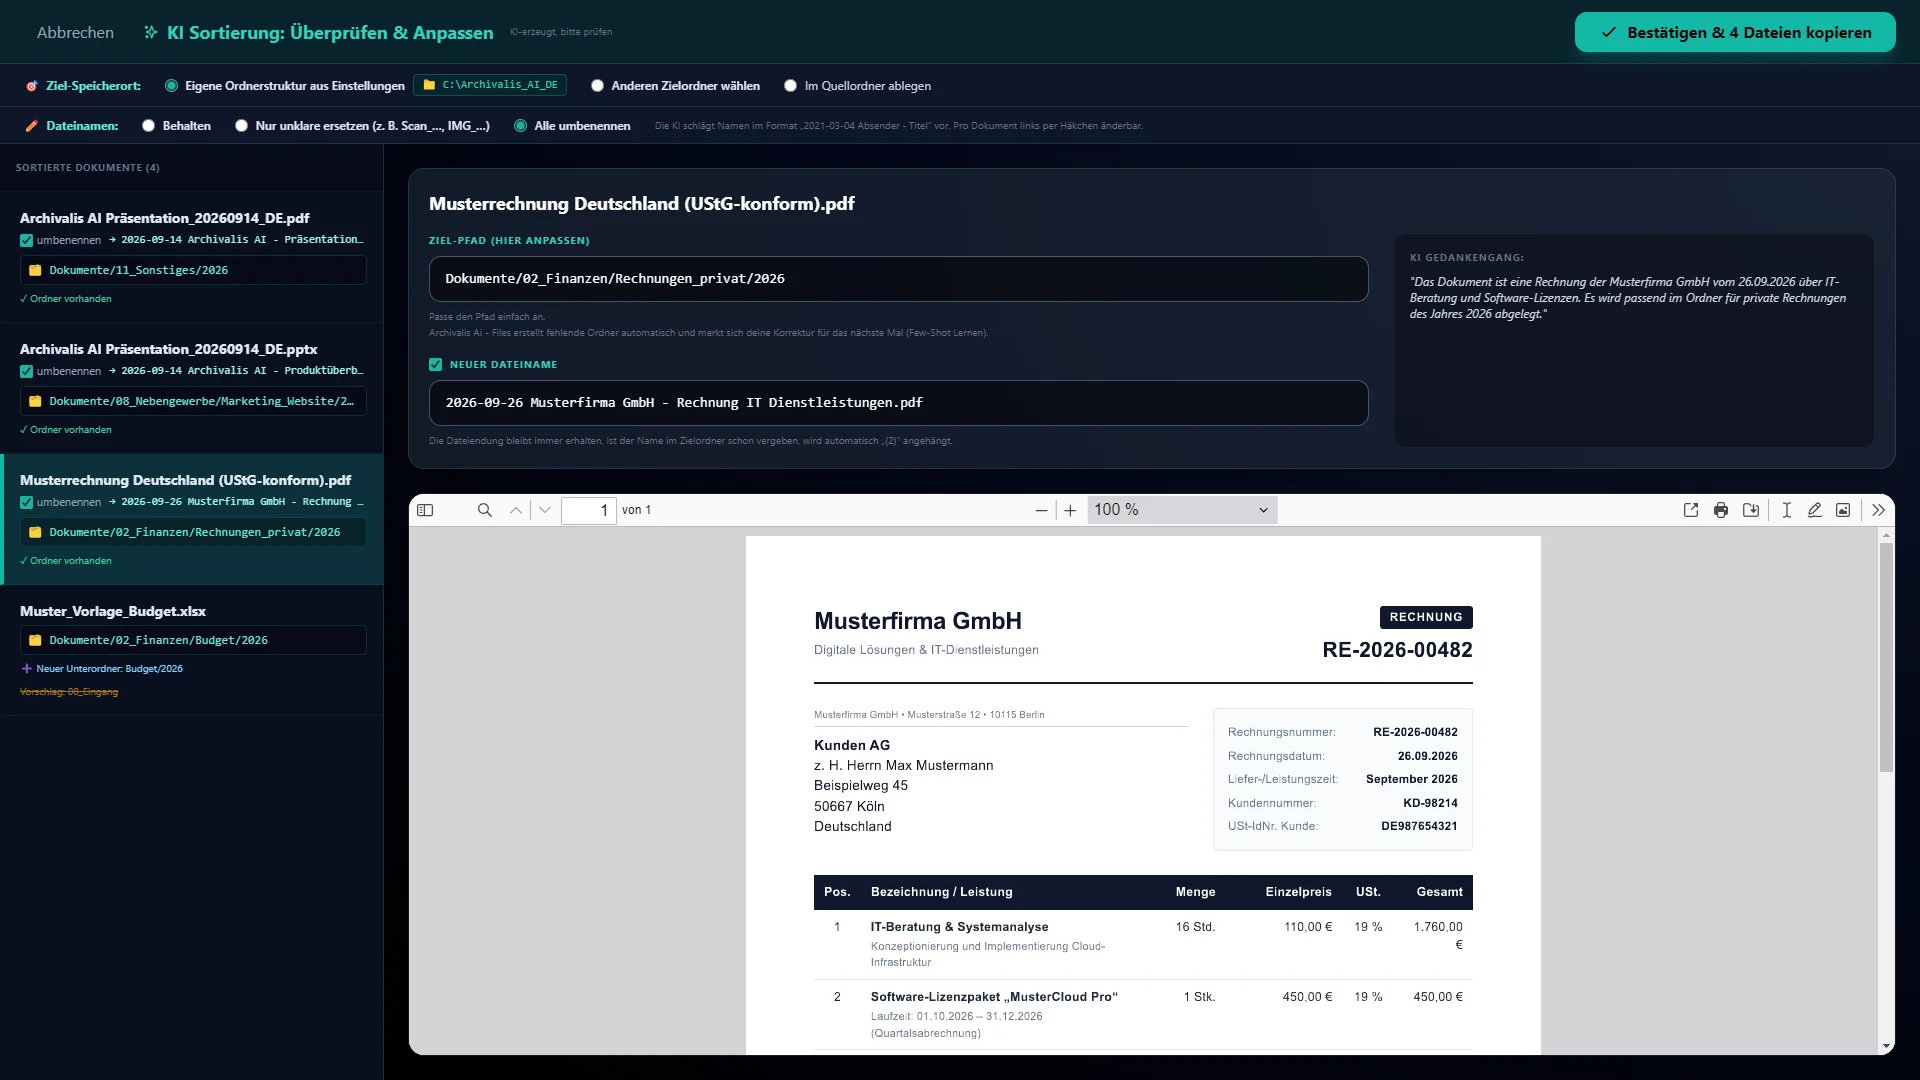Select 'Alle umbenennen' radio option
The height and width of the screenshot is (1080, 1920).
coord(520,126)
